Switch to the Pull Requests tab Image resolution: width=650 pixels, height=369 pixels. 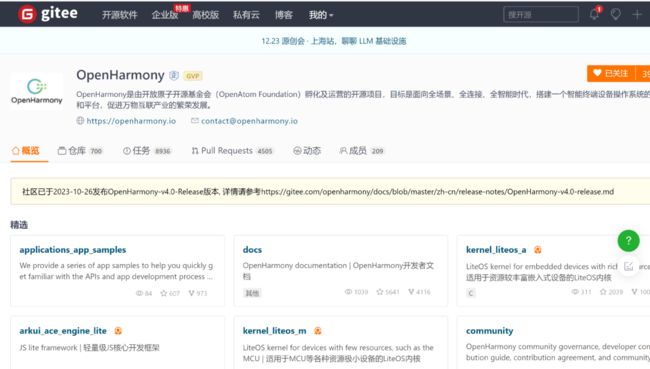tap(232, 151)
